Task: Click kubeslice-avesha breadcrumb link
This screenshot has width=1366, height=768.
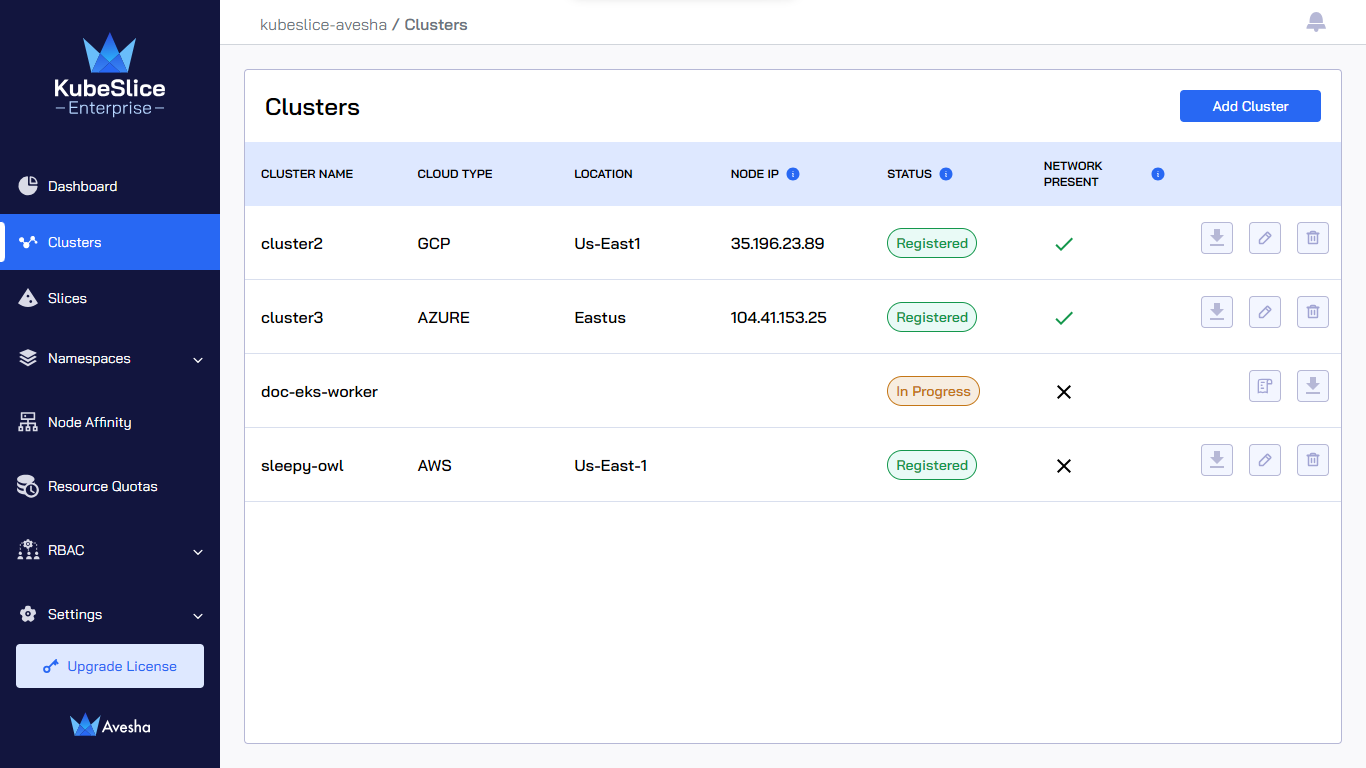Action: pos(323,24)
